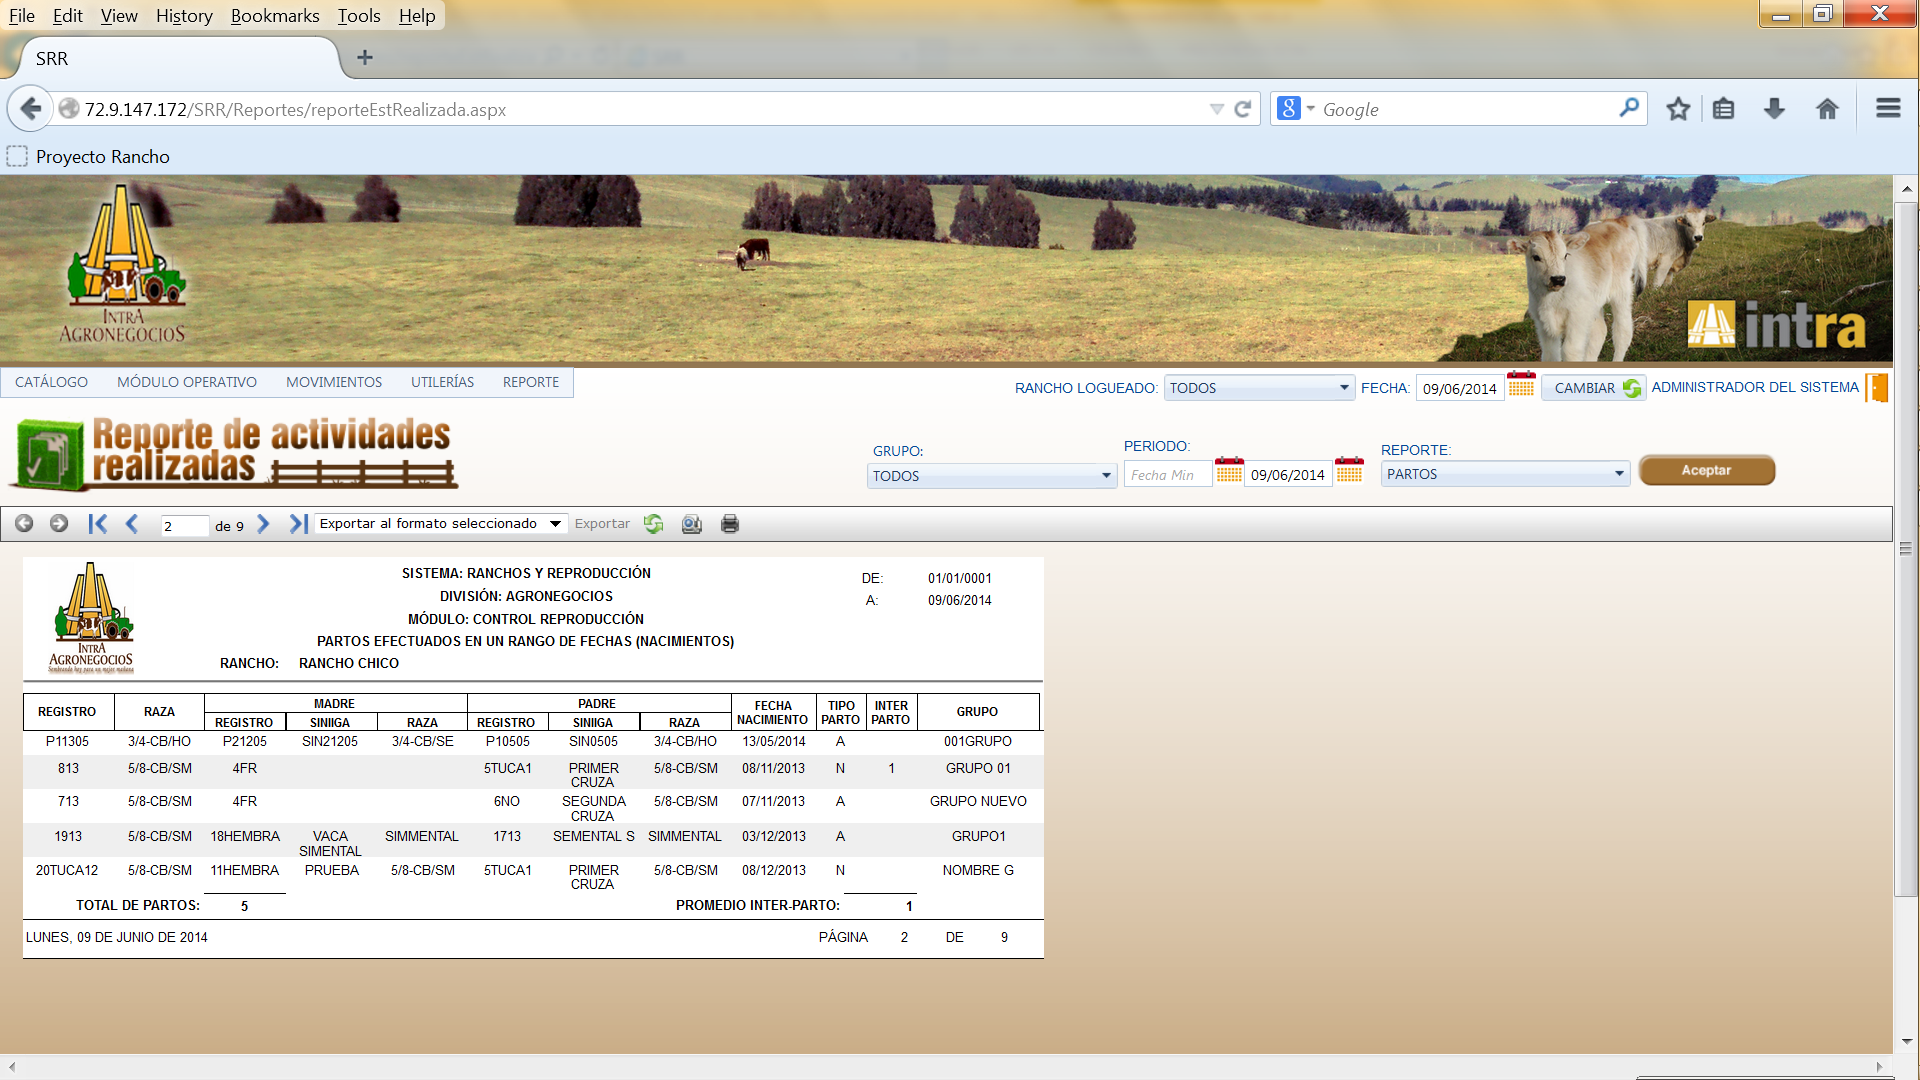1920x1080 pixels.
Task: Expand the REPORTE dropdown showing PARTOS
Action: pyautogui.click(x=1618, y=474)
